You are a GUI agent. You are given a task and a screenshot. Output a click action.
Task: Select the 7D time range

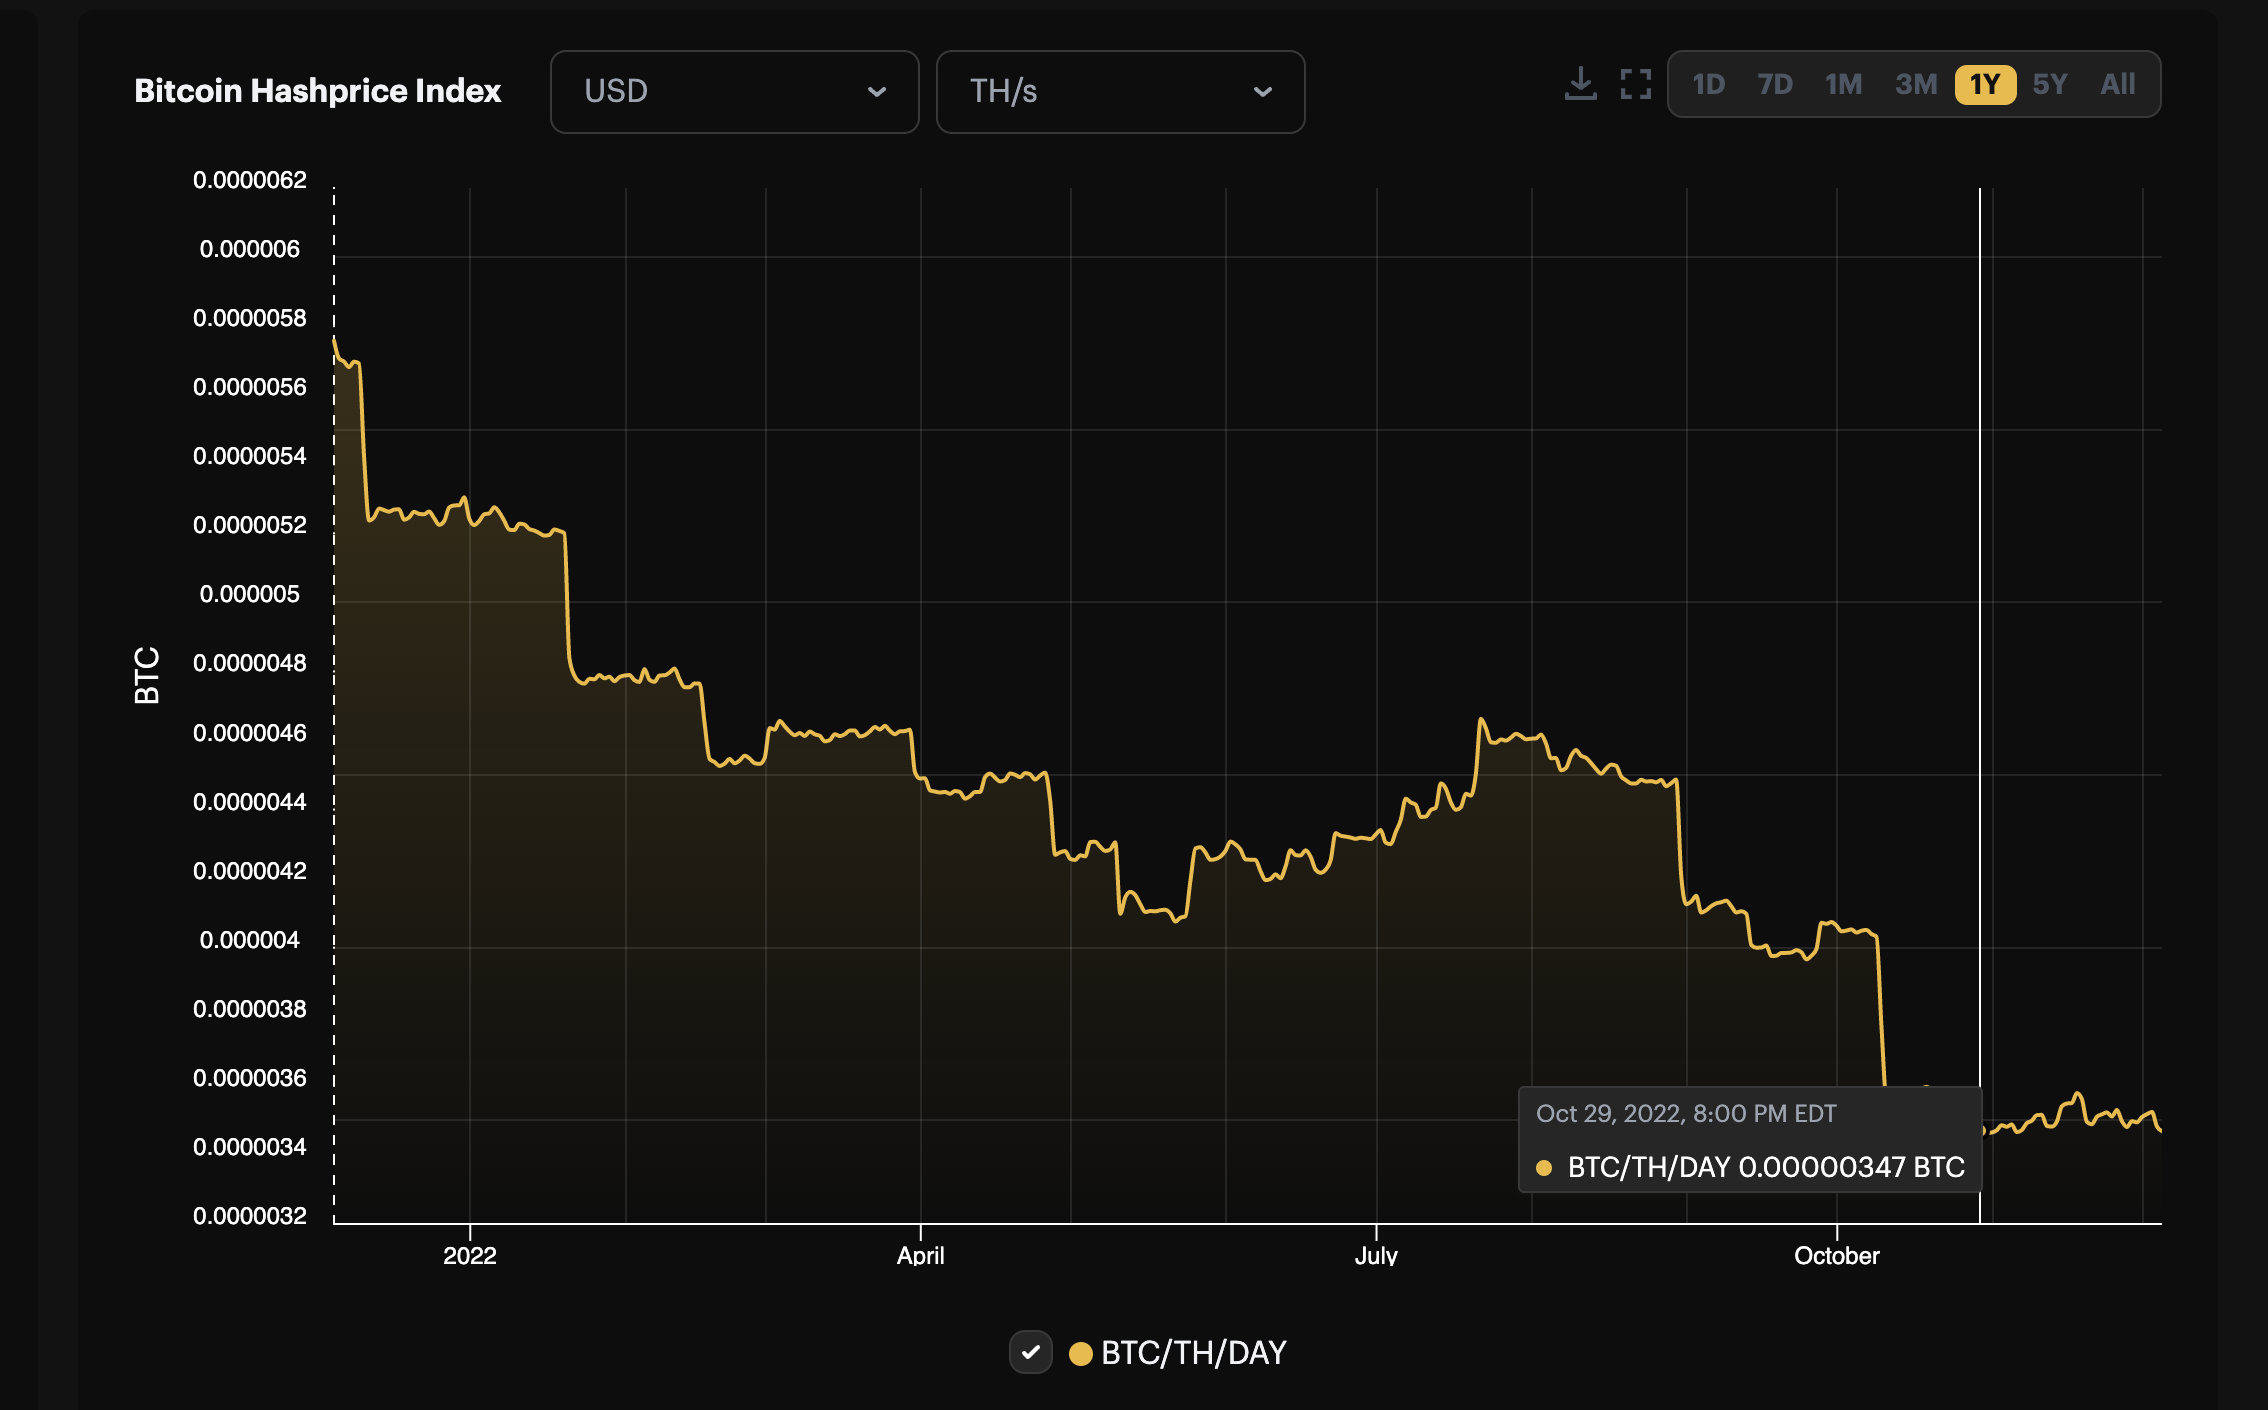pyautogui.click(x=1775, y=84)
